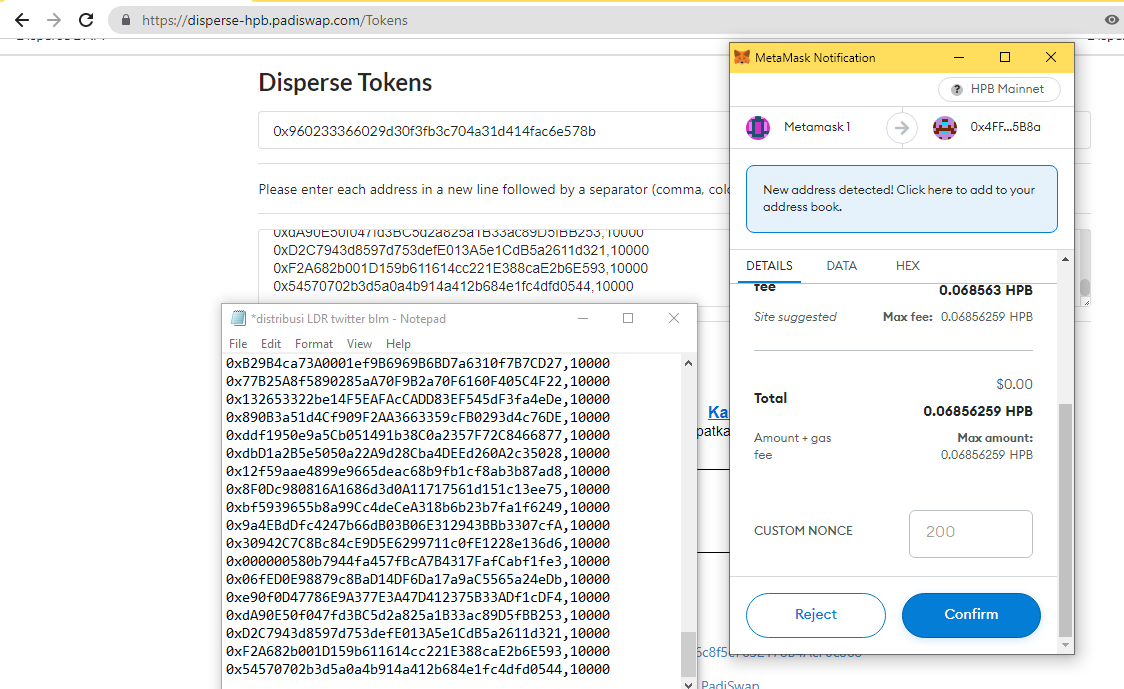Click the Notepad line starting 0x8F0Dc98081
The image size is (1124, 689).
[x=418, y=489]
